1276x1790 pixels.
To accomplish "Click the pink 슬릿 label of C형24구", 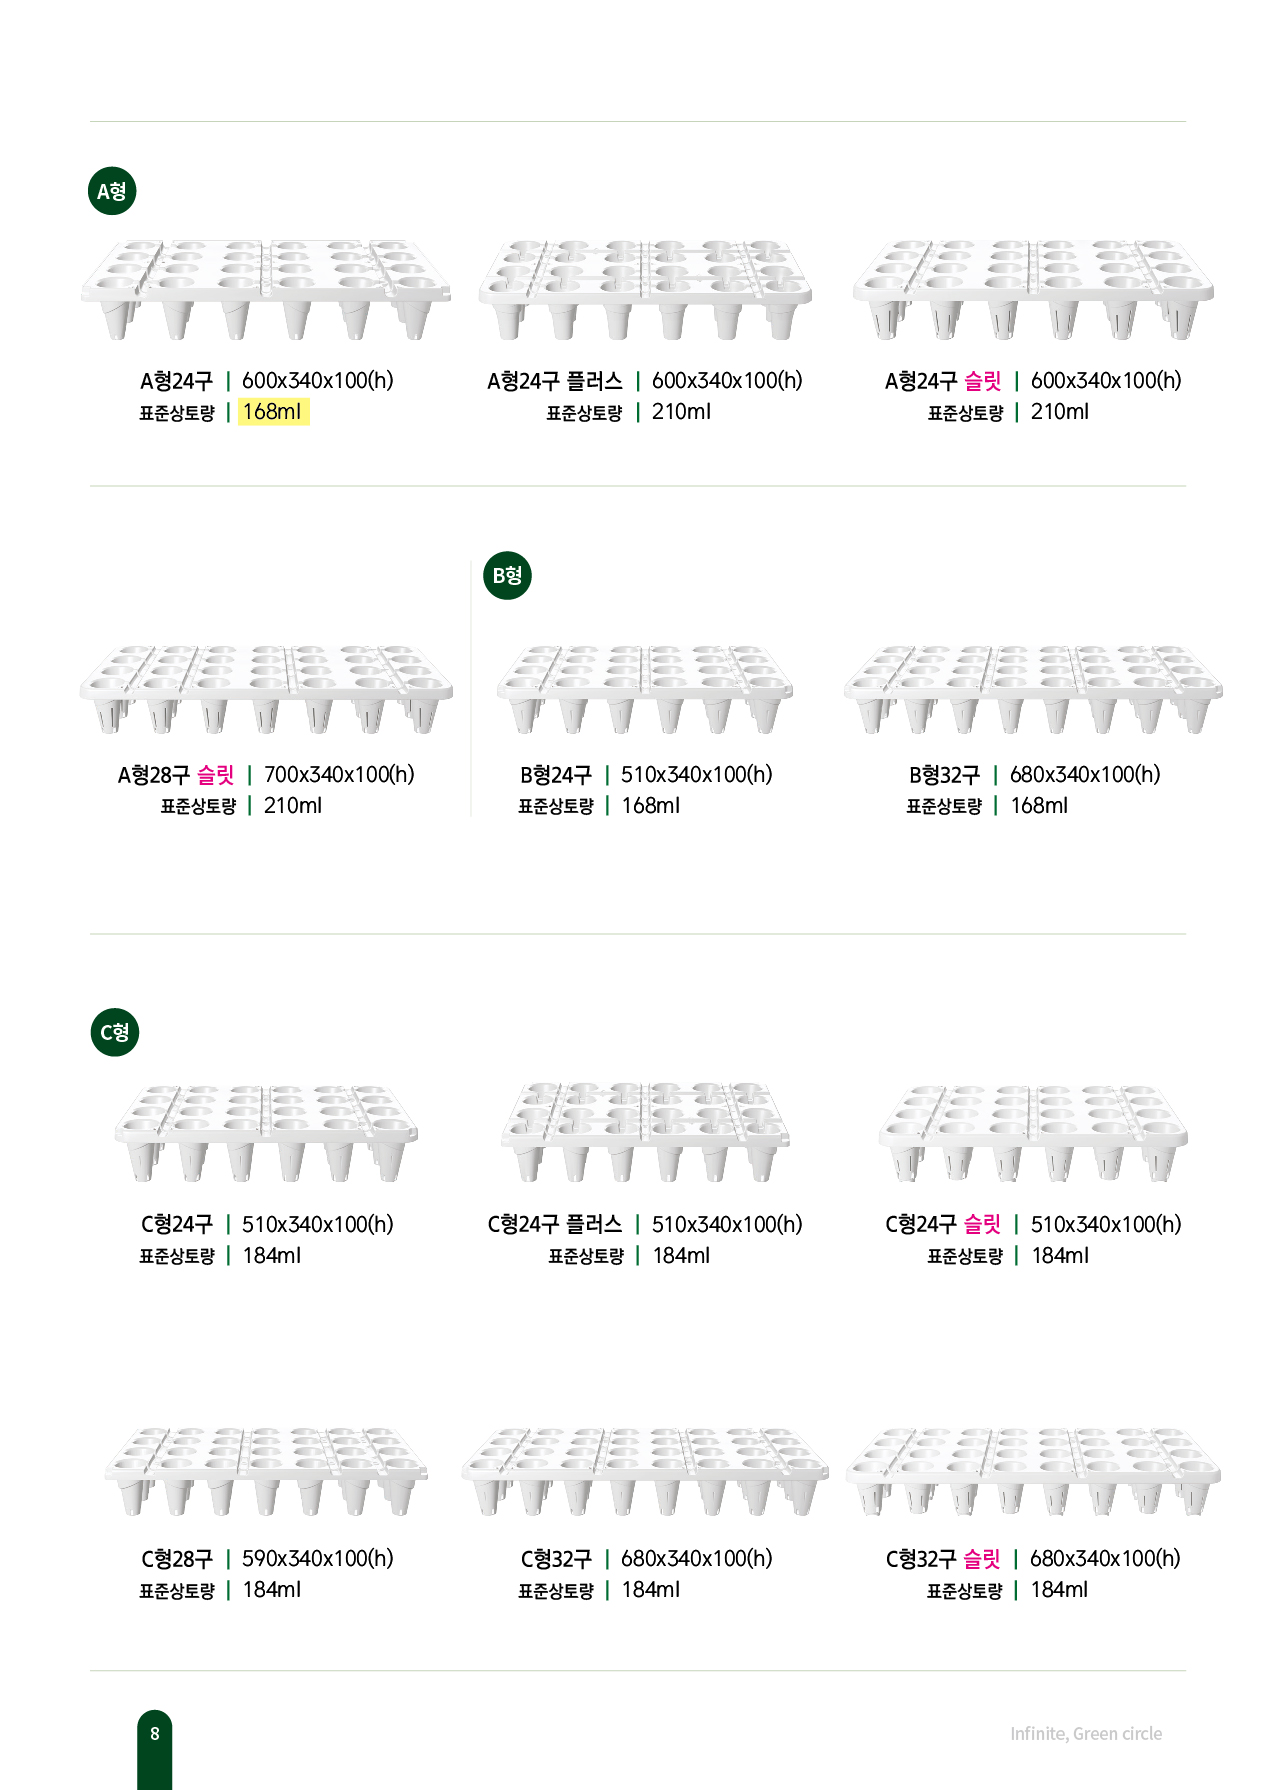I will click(982, 1224).
